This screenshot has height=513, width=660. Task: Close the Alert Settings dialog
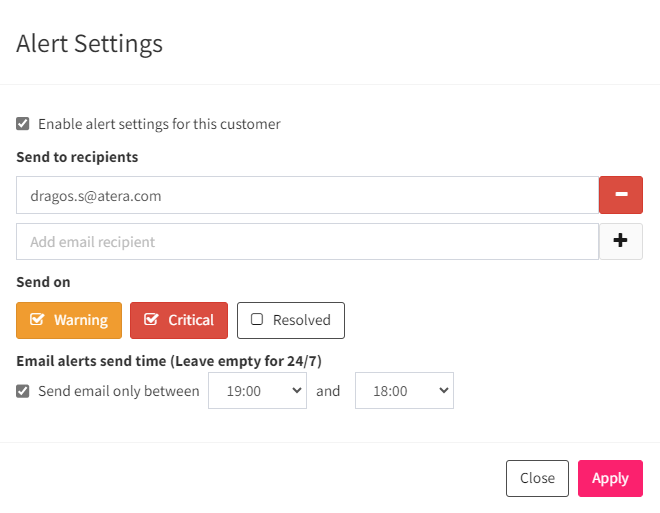click(538, 478)
